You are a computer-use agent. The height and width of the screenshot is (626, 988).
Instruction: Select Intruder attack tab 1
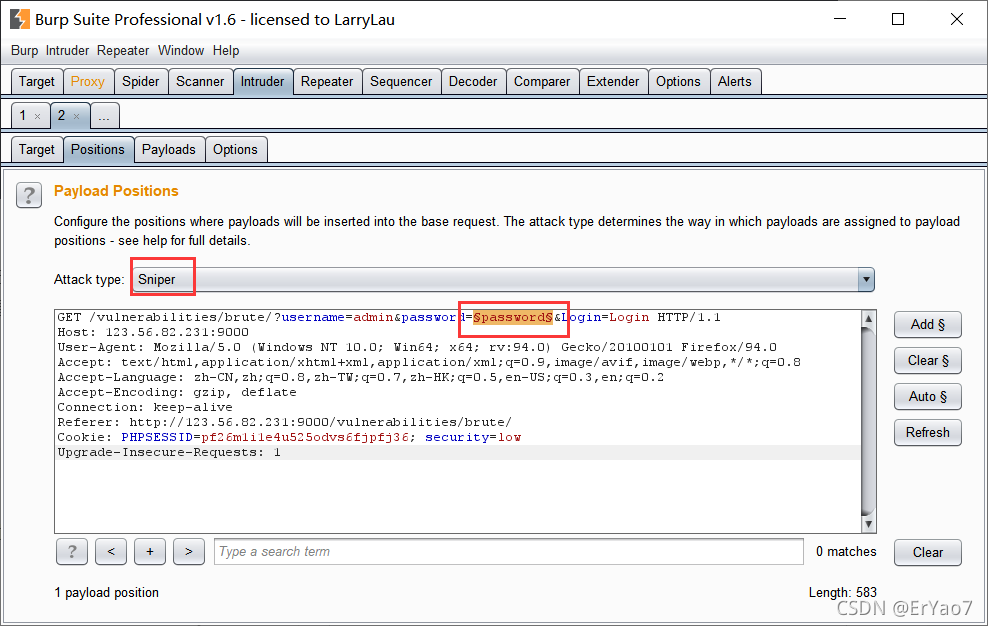pyautogui.click(x=23, y=115)
